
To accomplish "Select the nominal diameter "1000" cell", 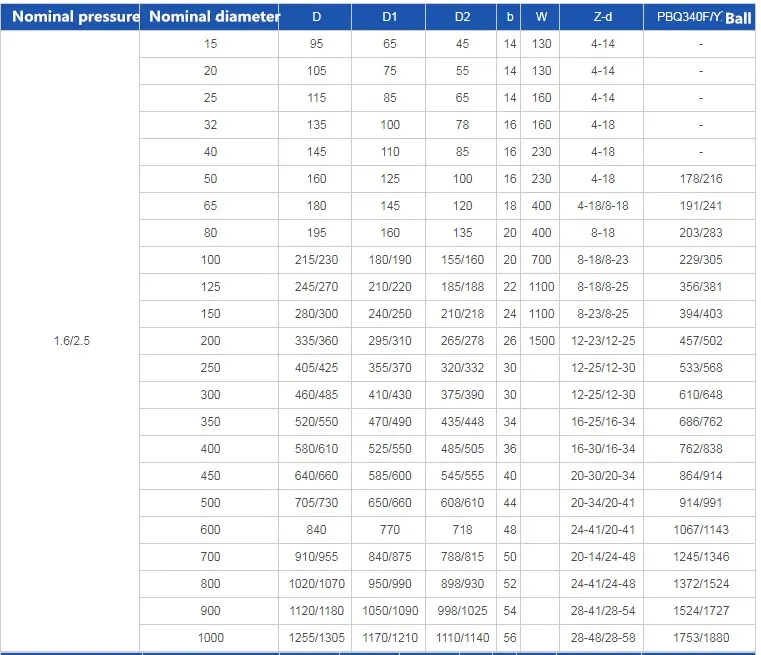I will point(210,638).
